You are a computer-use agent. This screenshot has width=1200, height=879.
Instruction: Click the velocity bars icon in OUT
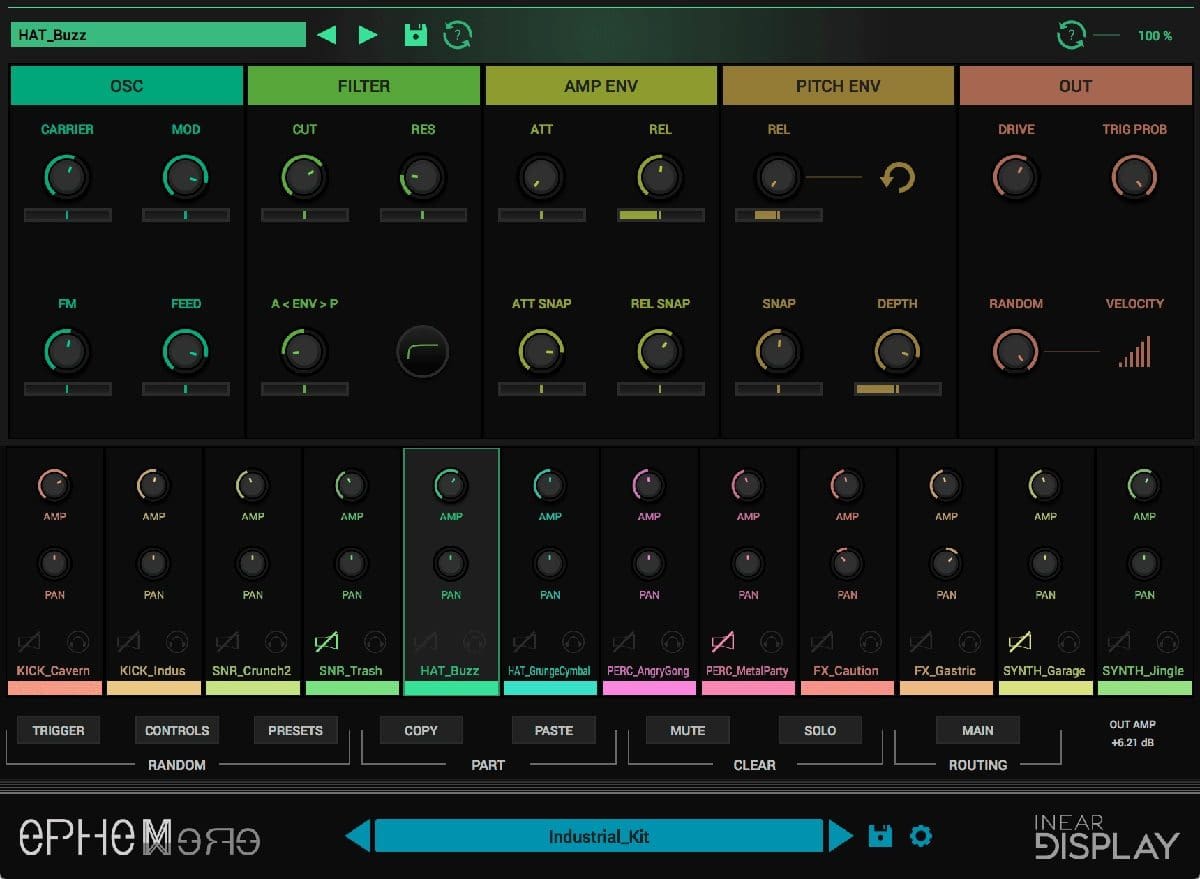point(1134,352)
